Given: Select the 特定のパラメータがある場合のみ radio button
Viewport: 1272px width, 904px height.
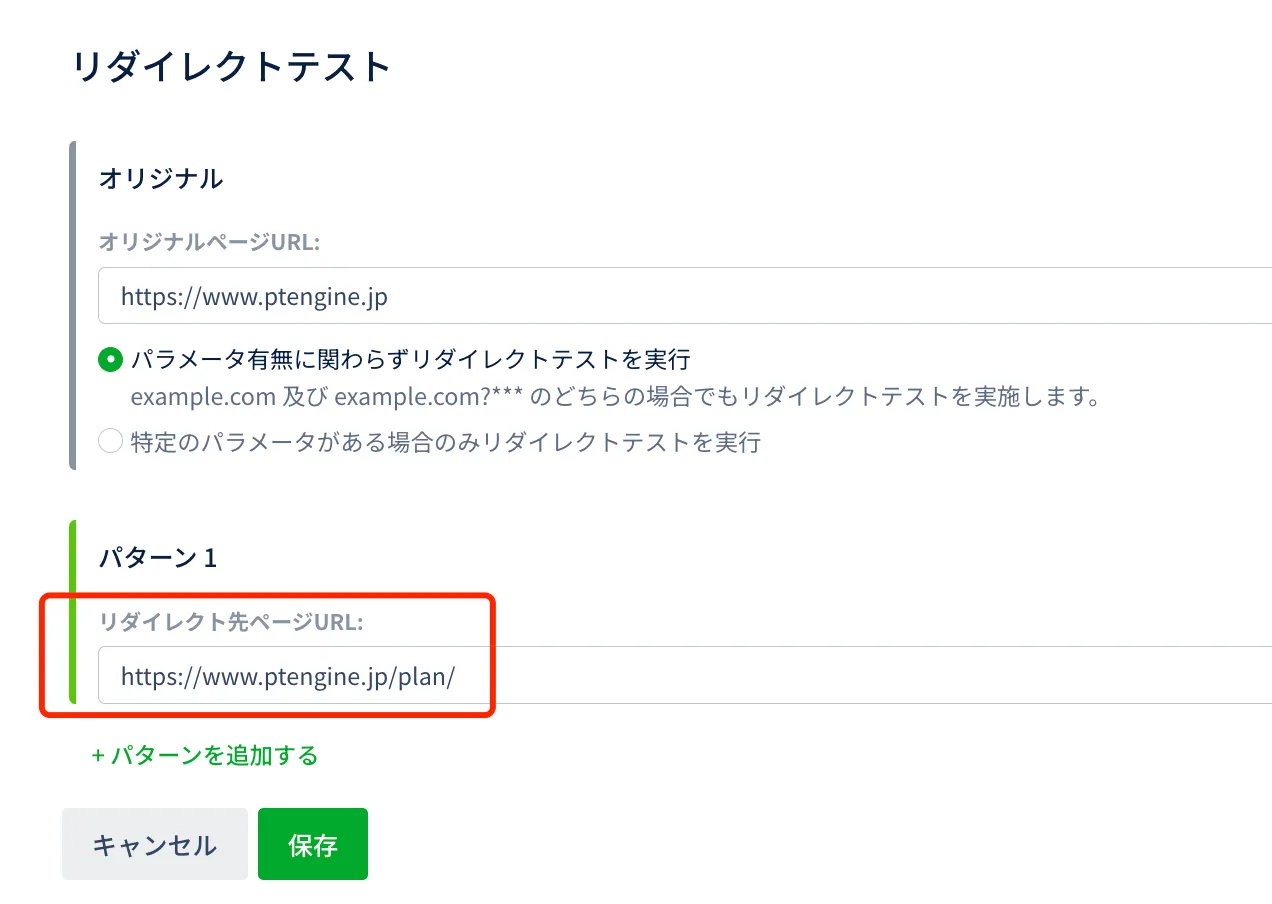Looking at the screenshot, I should coord(111,441).
